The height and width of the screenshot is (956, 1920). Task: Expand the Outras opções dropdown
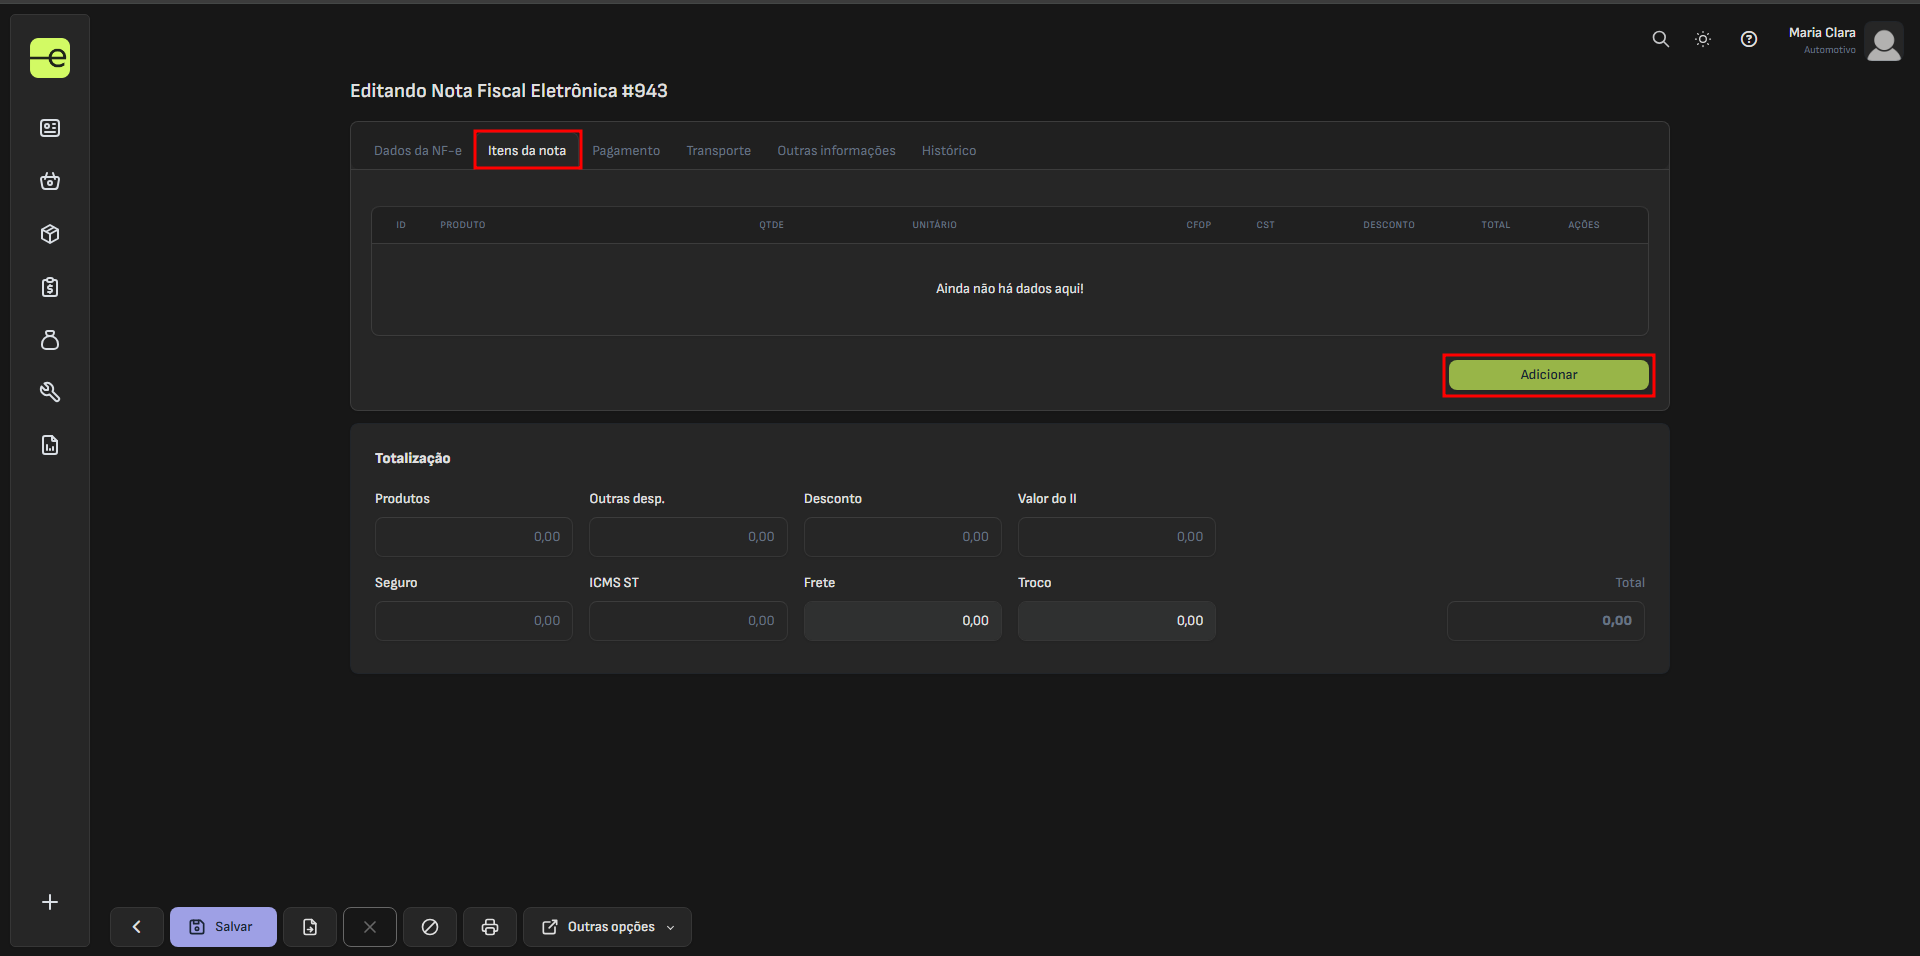(x=607, y=927)
